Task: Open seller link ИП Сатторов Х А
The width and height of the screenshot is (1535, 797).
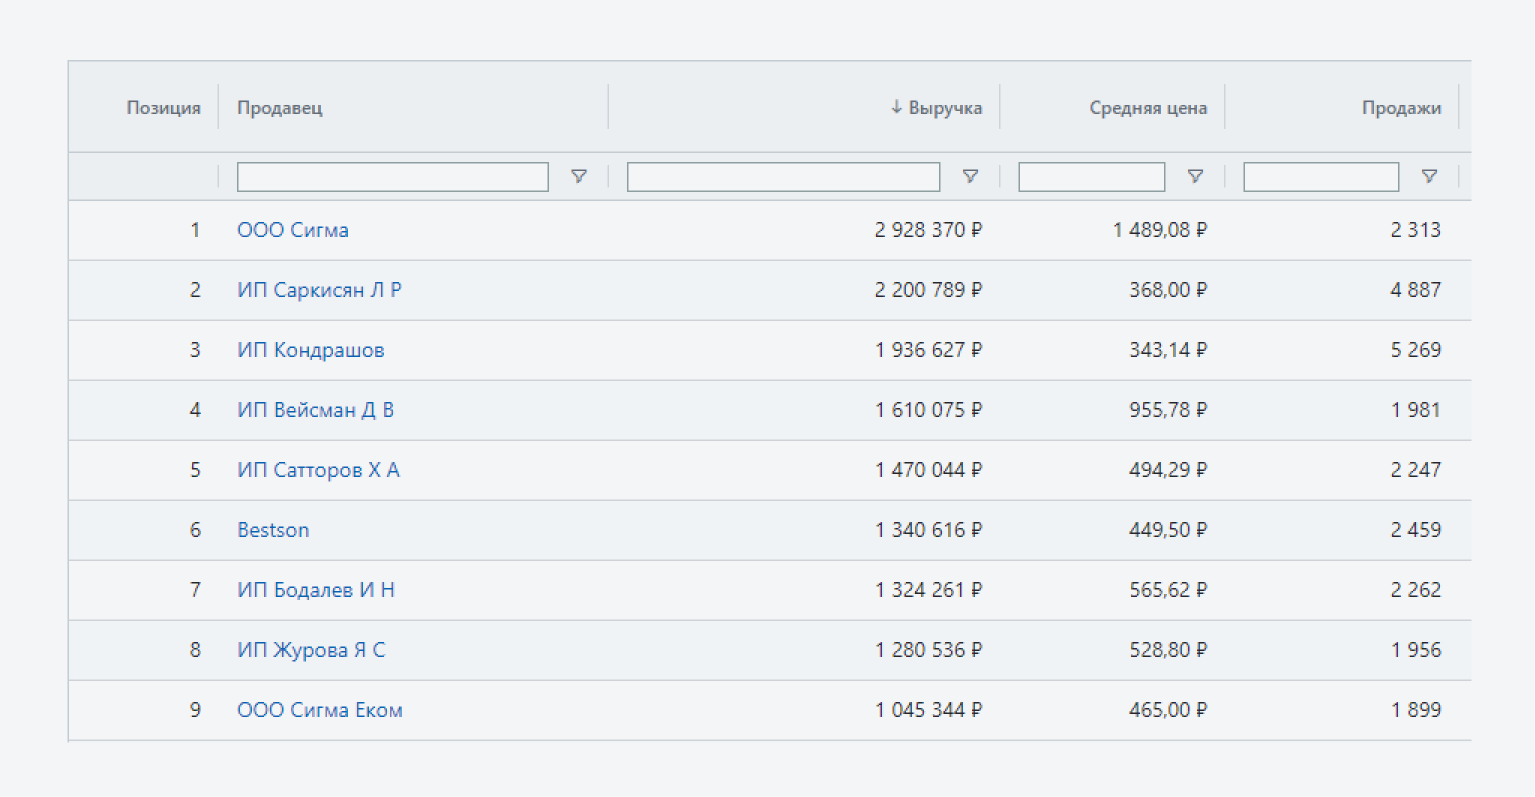Action: pyautogui.click(x=318, y=470)
